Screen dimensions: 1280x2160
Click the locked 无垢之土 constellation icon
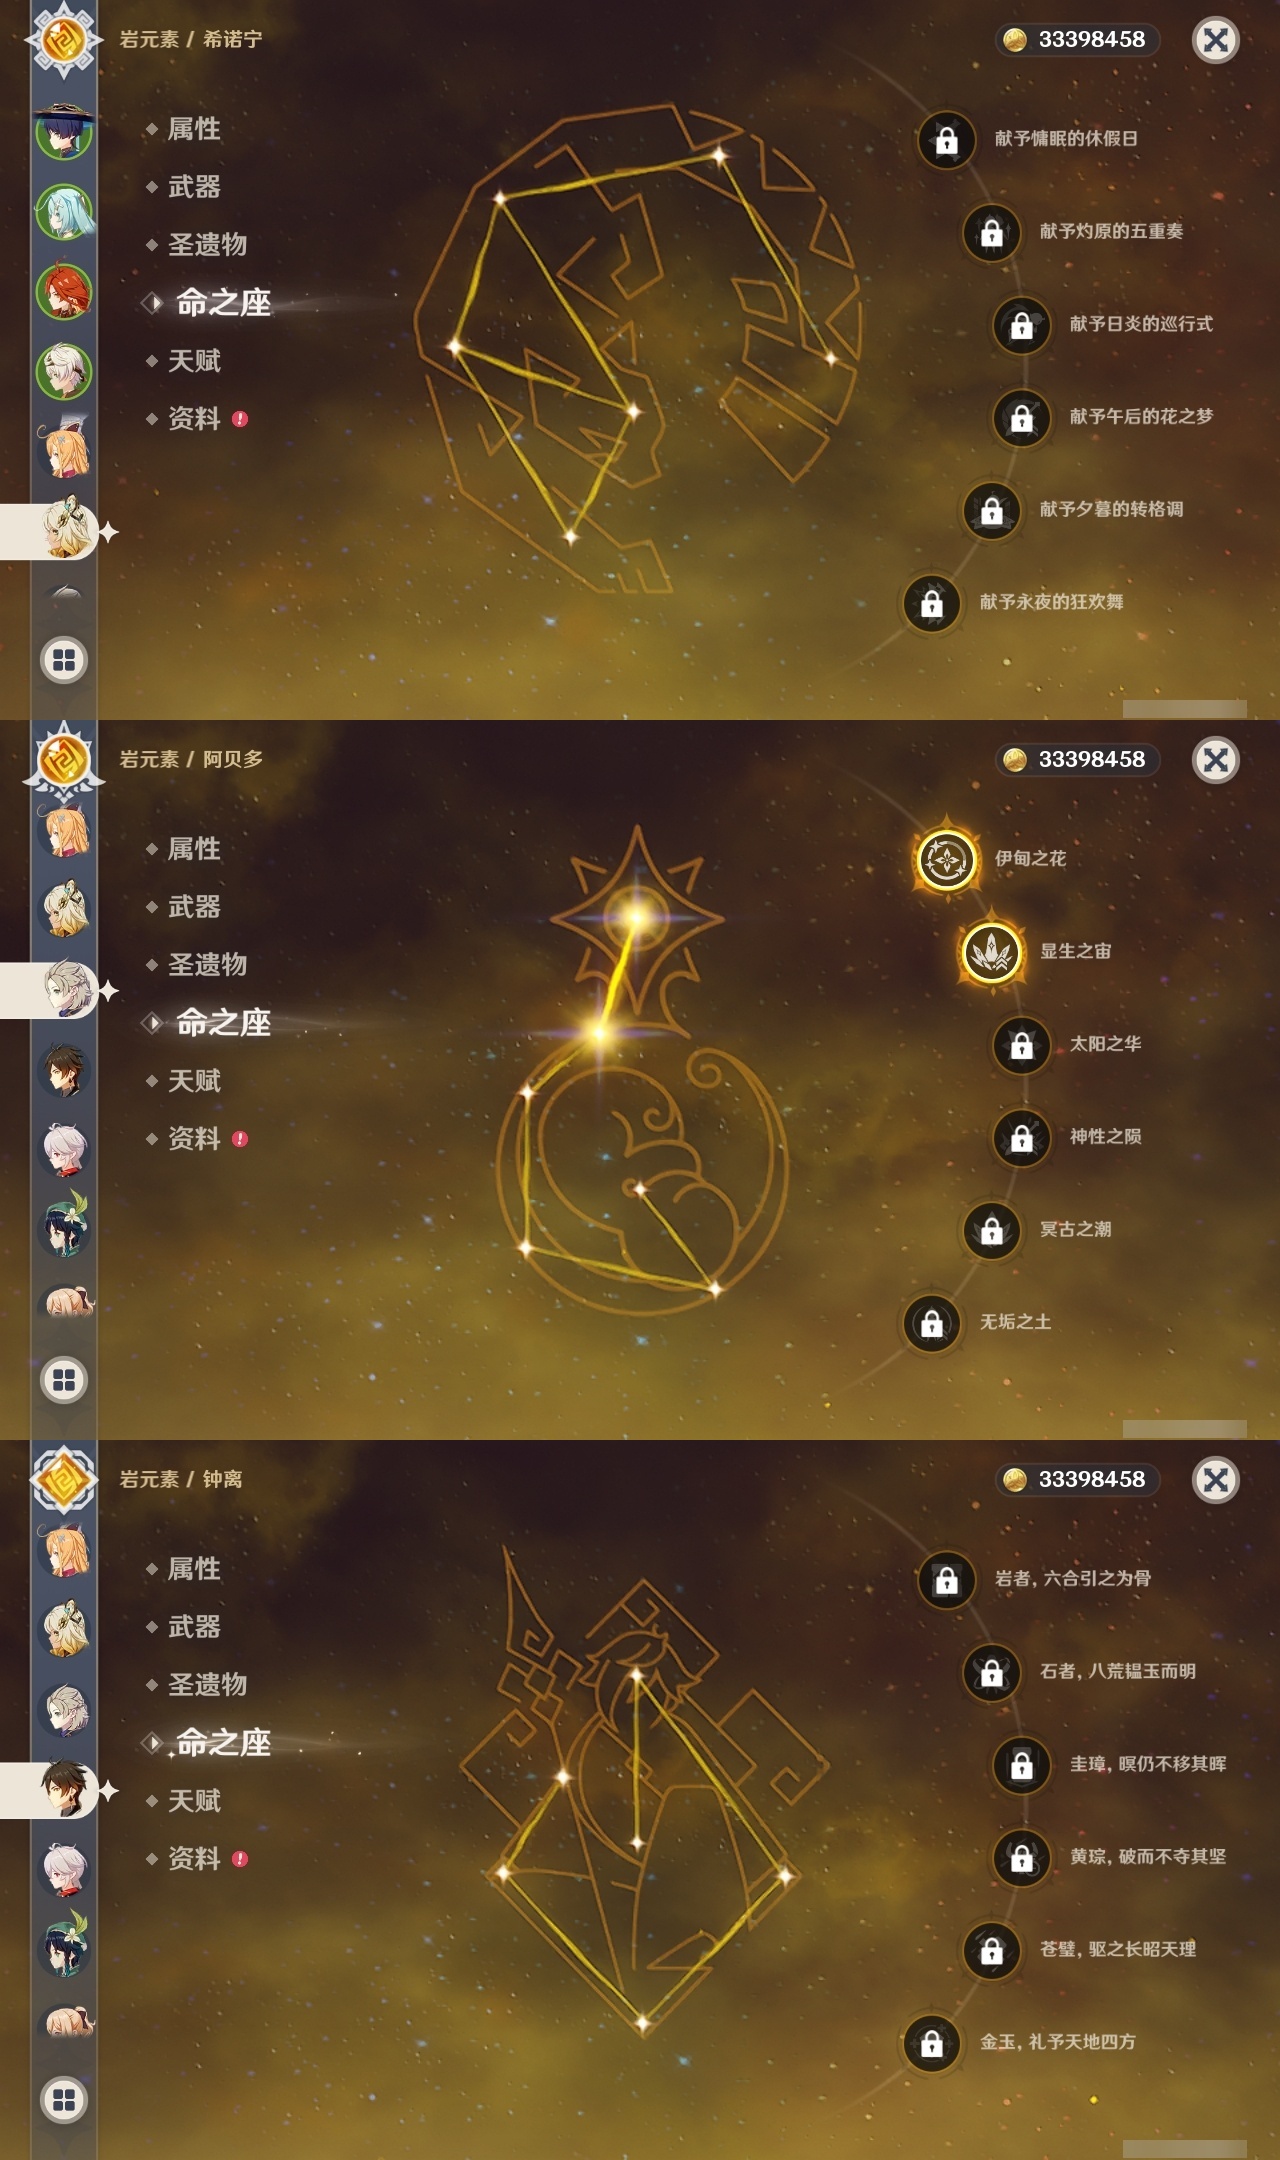(x=931, y=1323)
